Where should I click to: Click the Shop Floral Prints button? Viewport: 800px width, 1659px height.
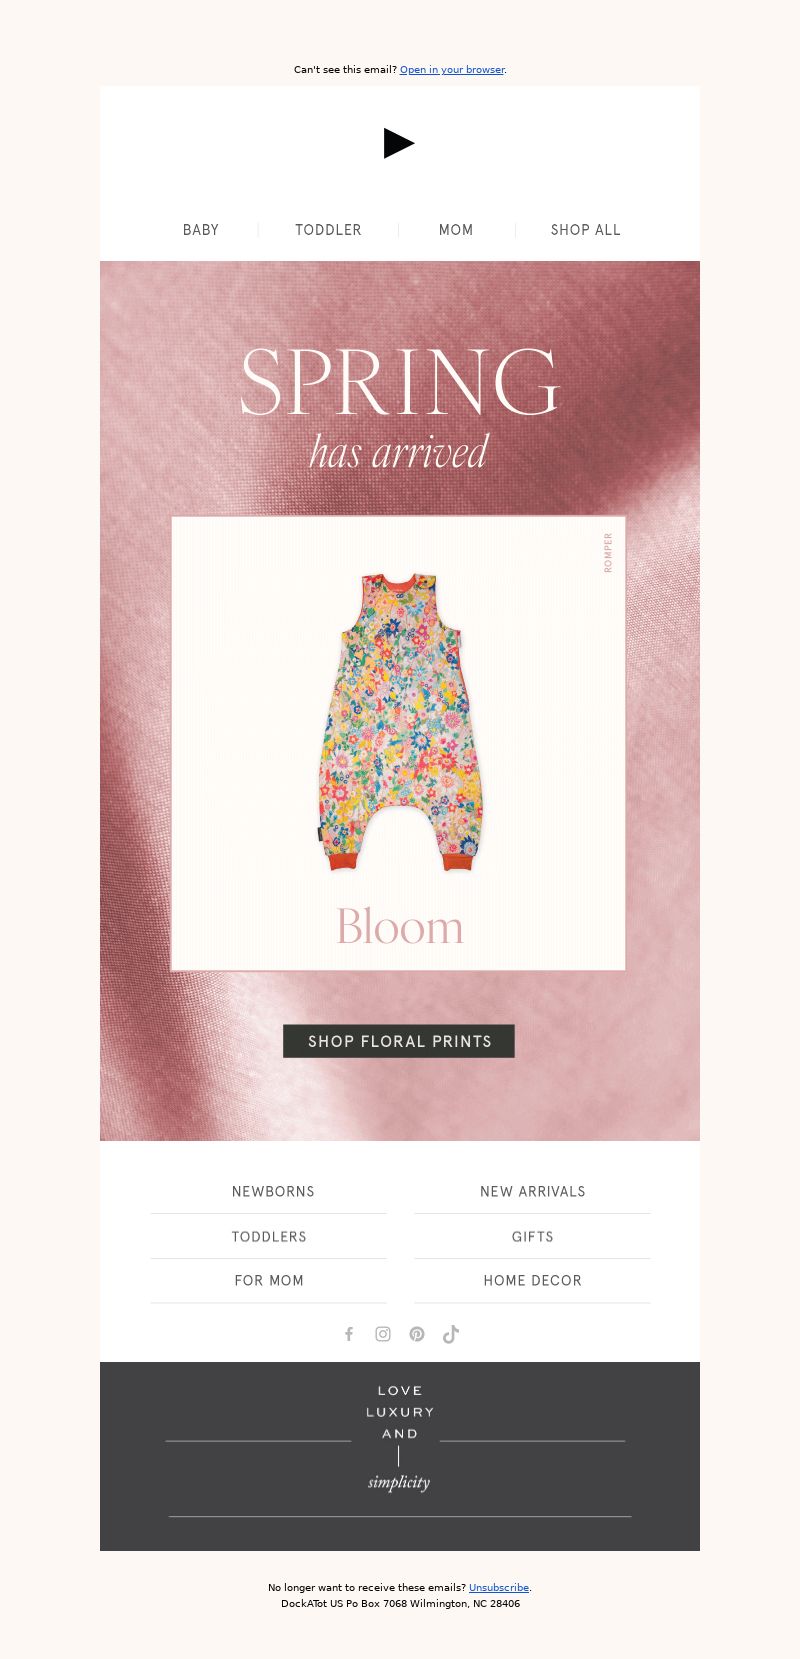tap(399, 1041)
